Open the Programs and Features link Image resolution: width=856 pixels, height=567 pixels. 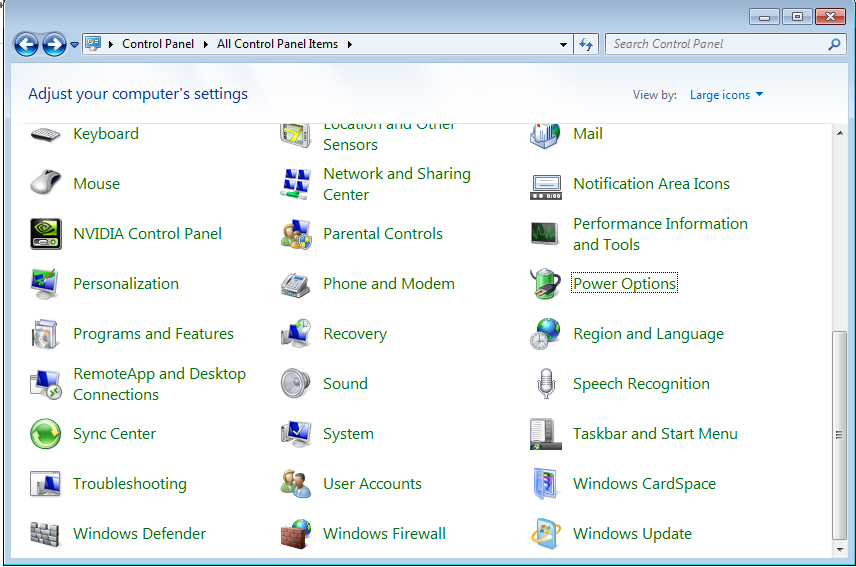[153, 334]
